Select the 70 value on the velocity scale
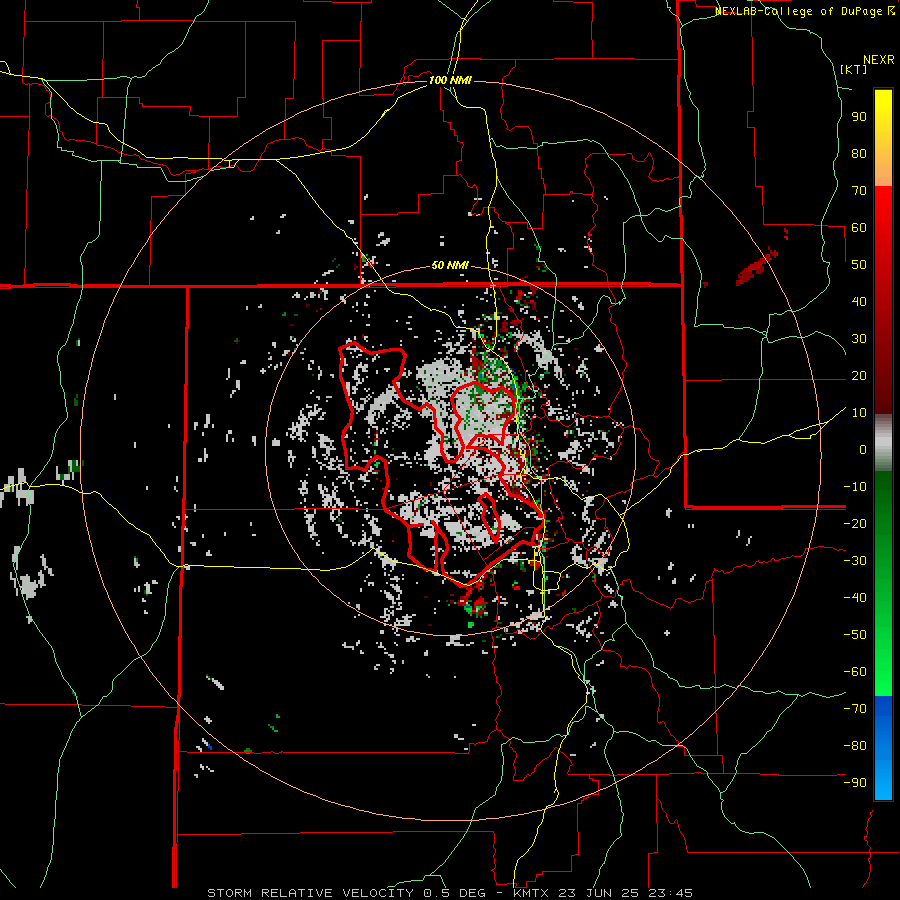The image size is (900, 900). coord(859,191)
